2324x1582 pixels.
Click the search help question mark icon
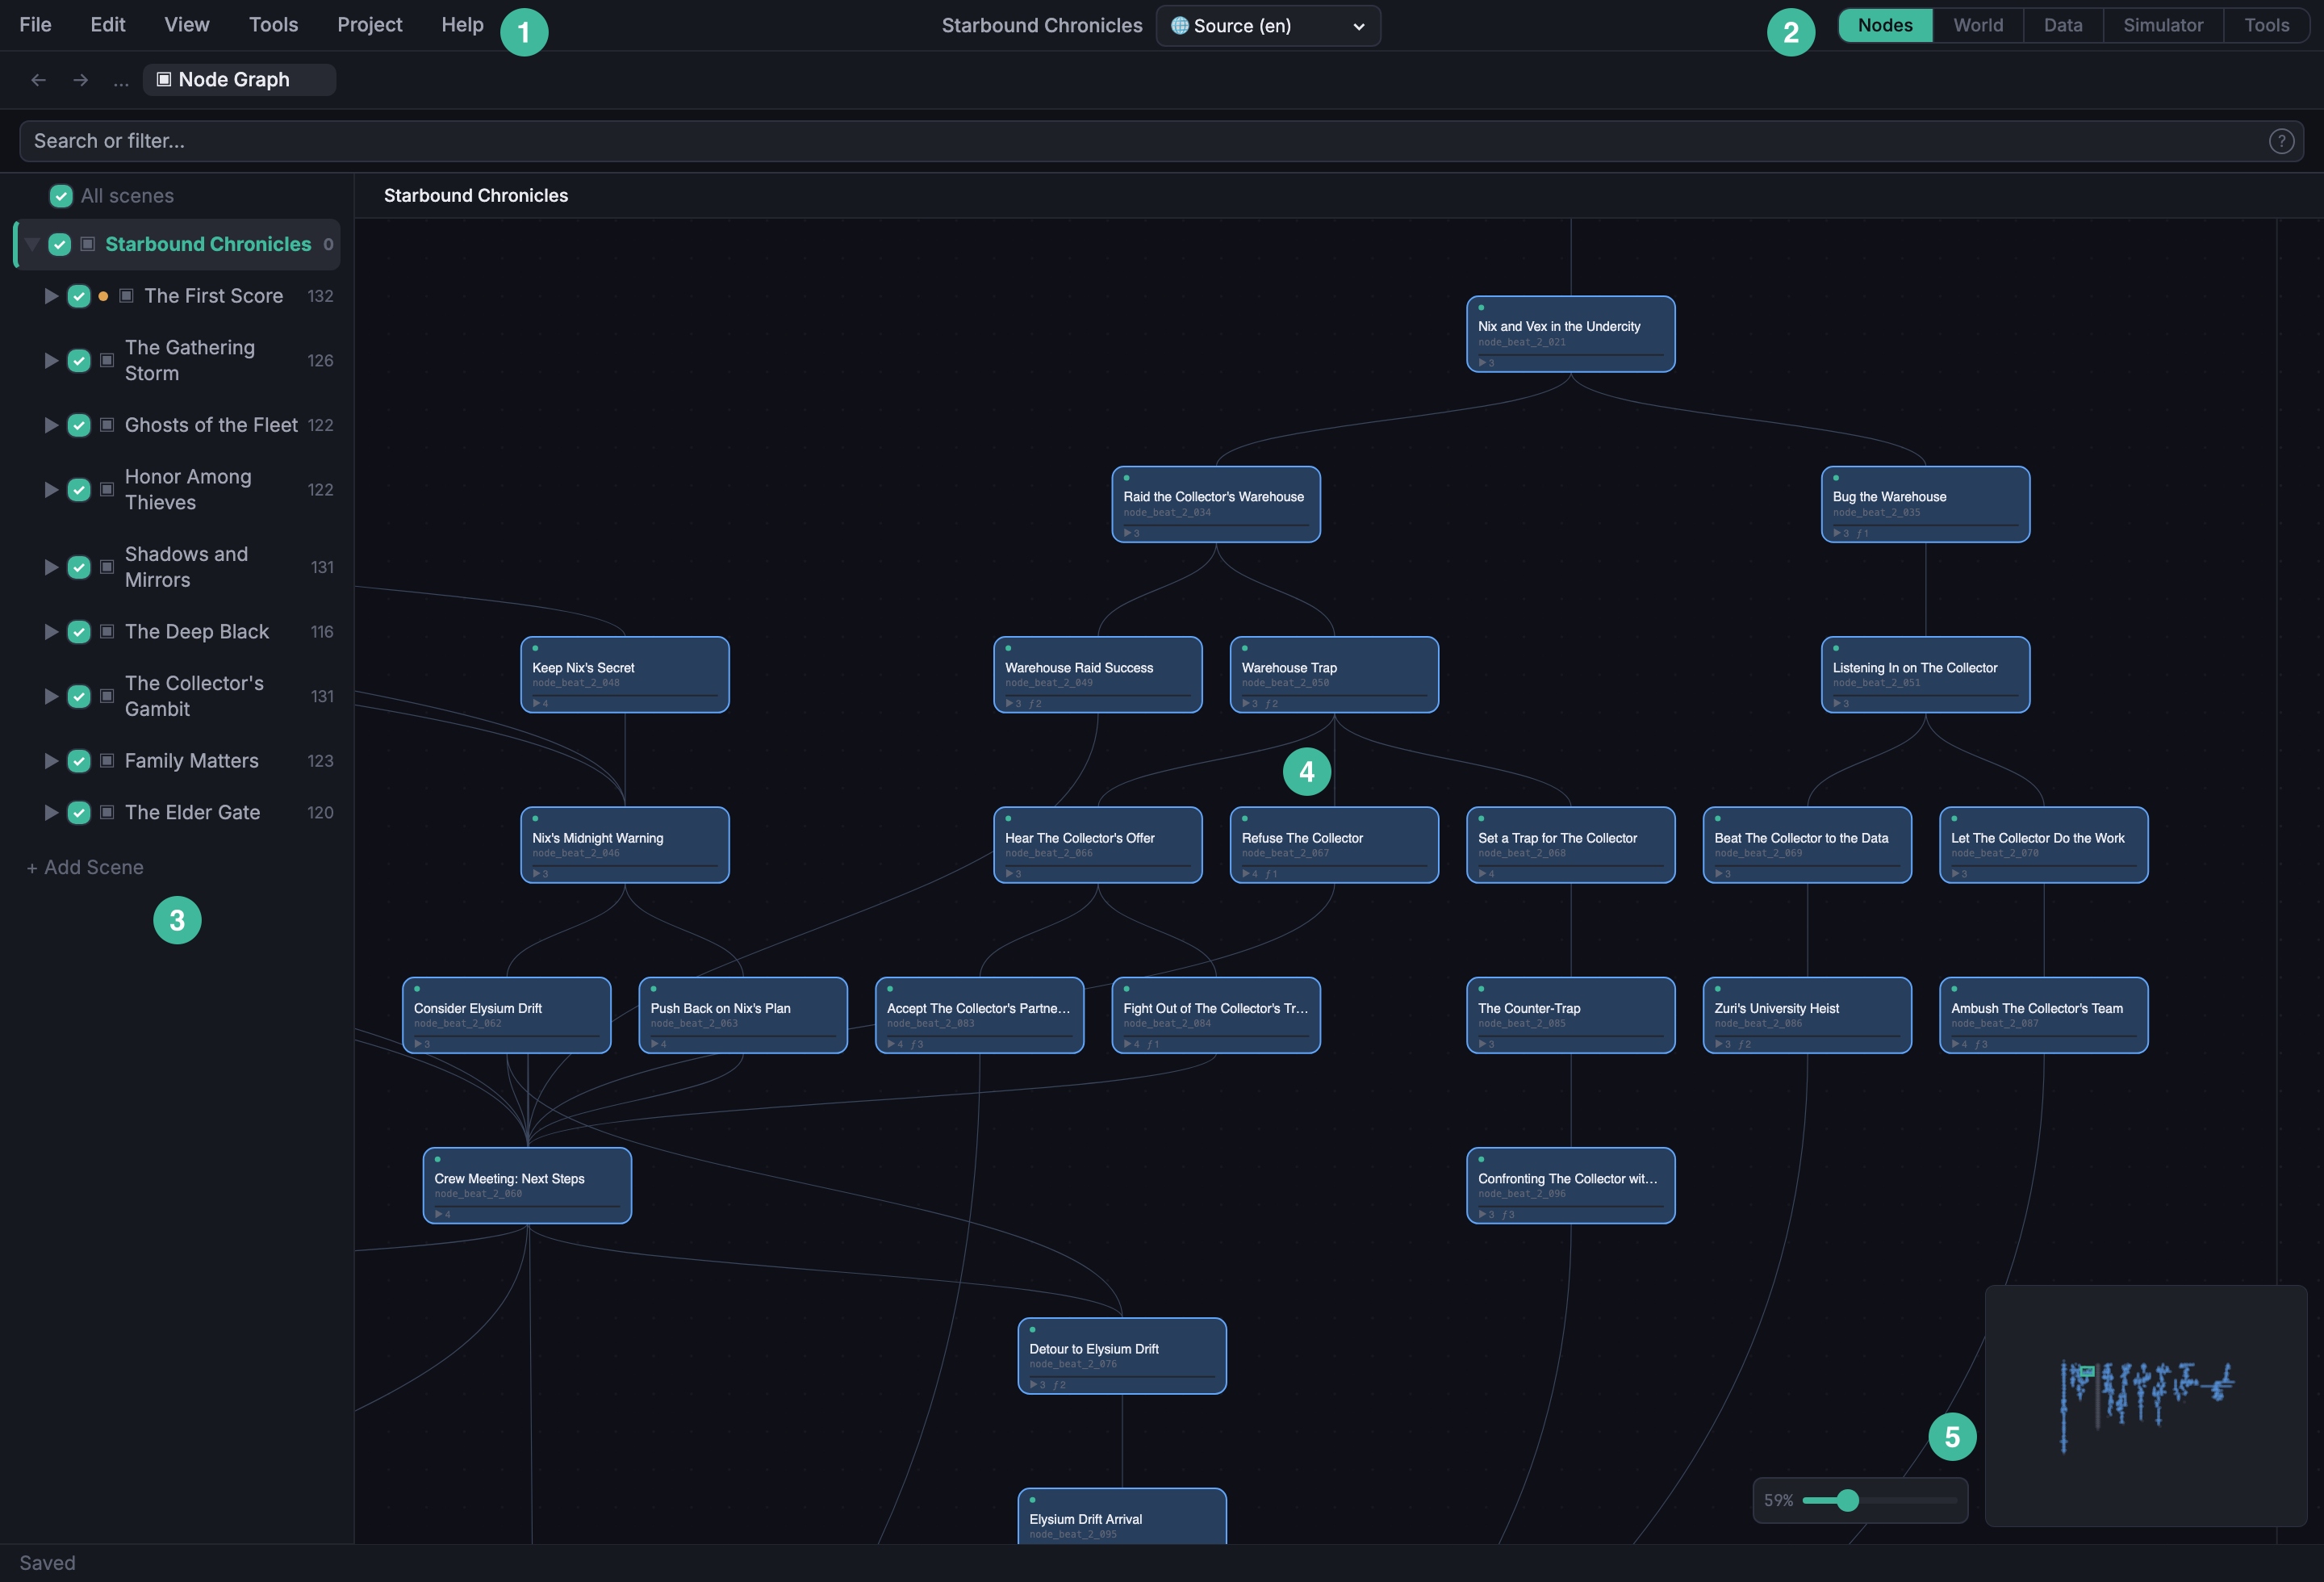click(x=2281, y=141)
